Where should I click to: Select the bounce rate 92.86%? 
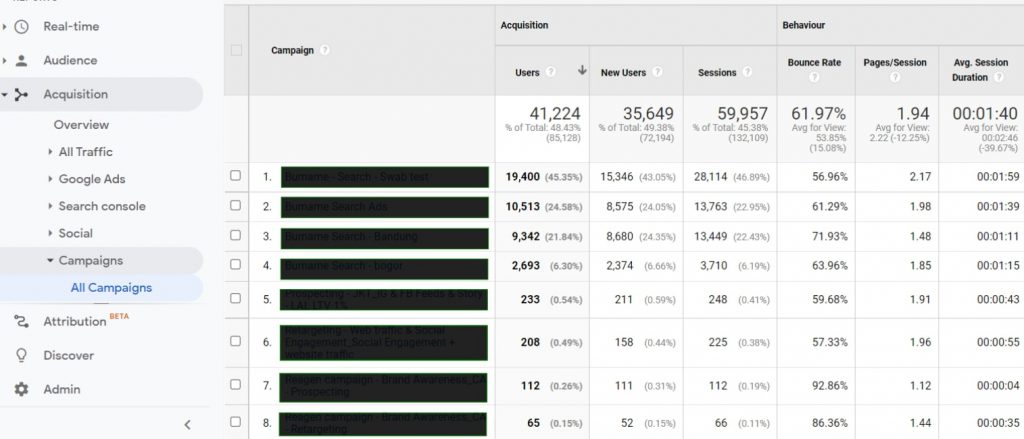pos(829,386)
